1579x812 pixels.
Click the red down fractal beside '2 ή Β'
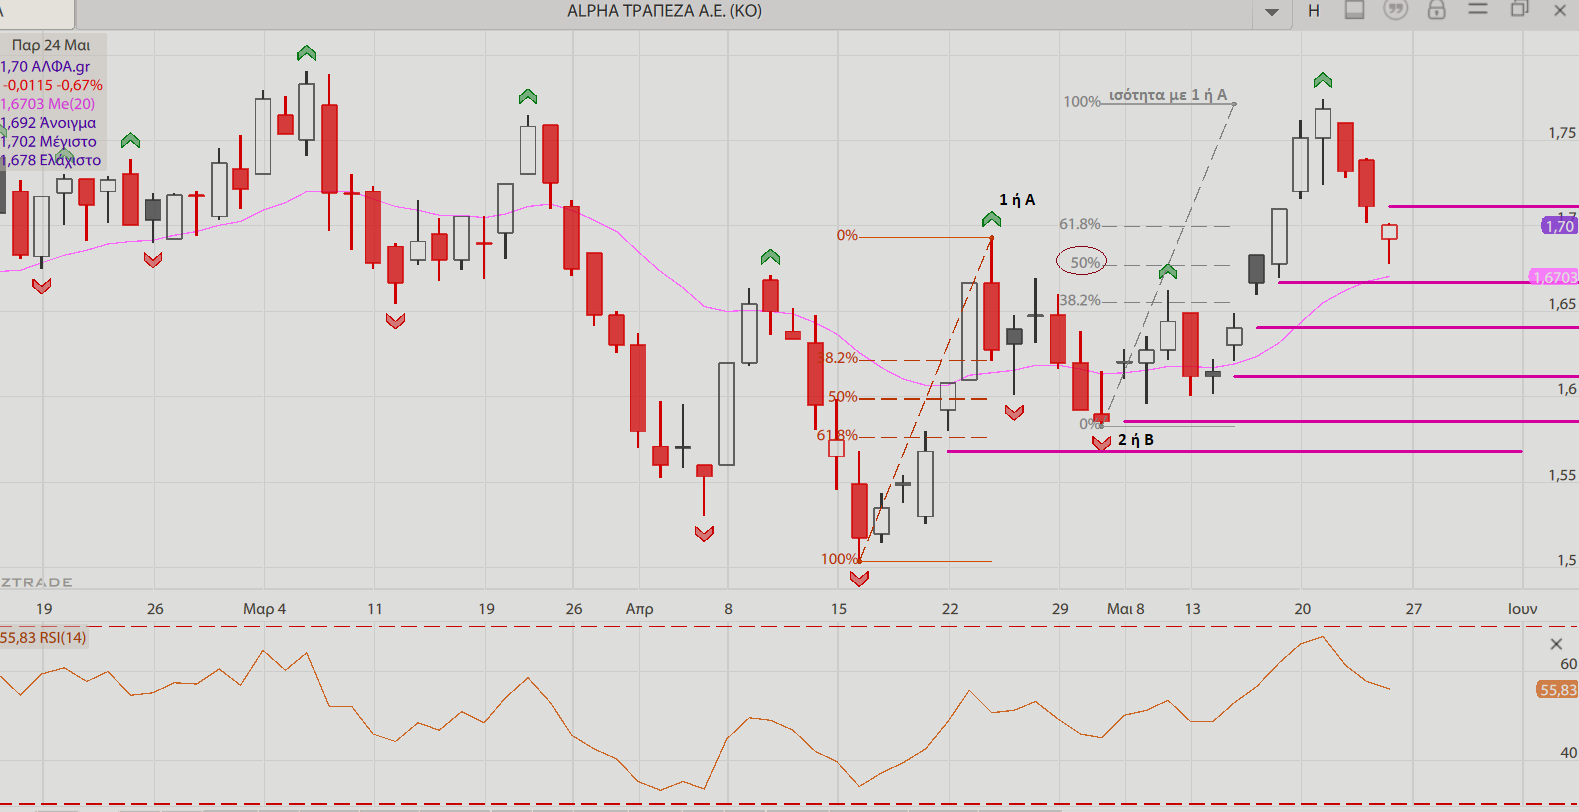(1101, 443)
